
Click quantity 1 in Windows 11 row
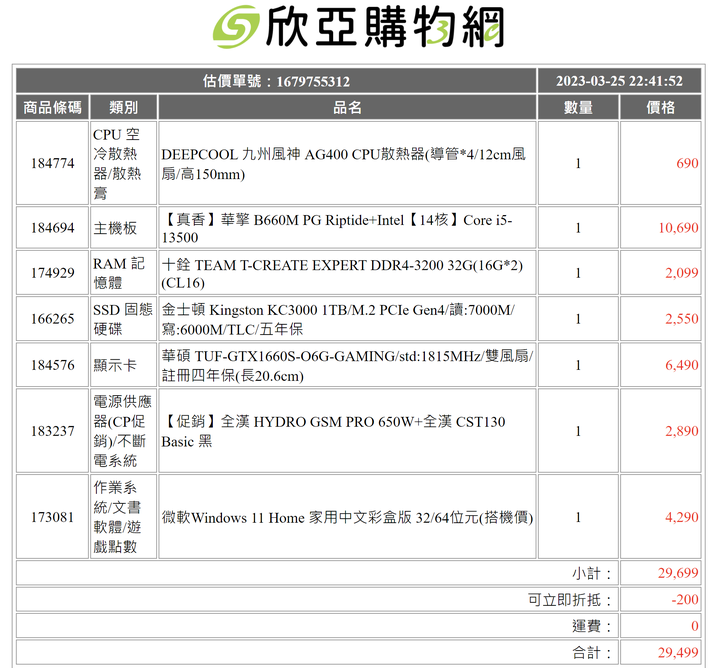[578, 517]
